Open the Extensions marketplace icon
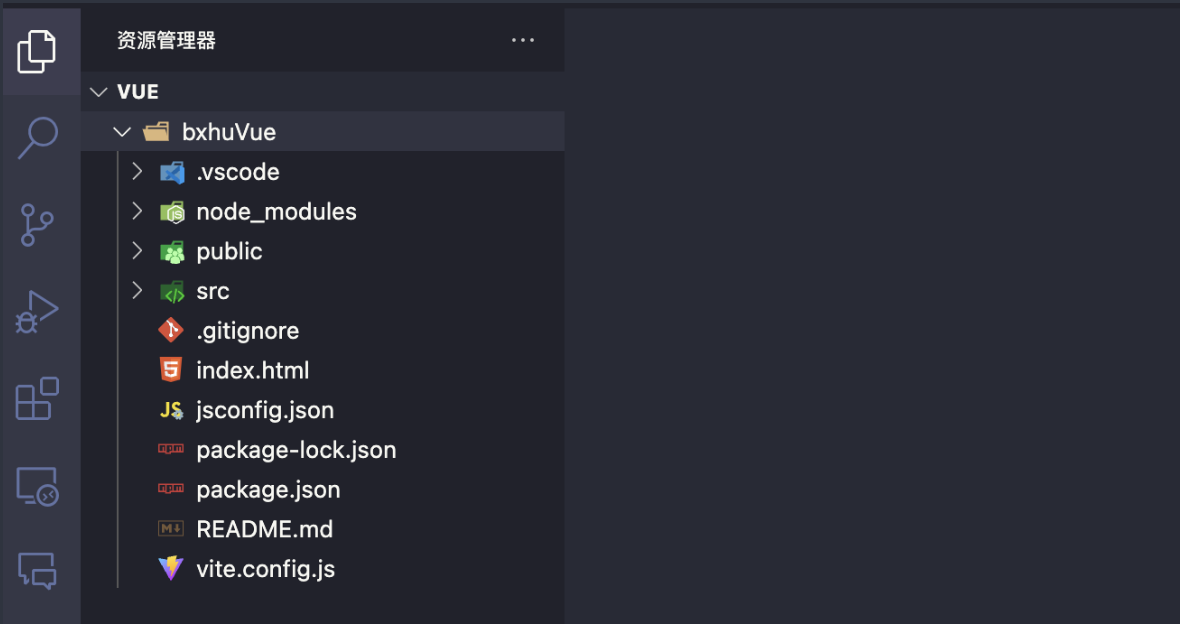This screenshot has width=1180, height=624. pyautogui.click(x=38, y=399)
